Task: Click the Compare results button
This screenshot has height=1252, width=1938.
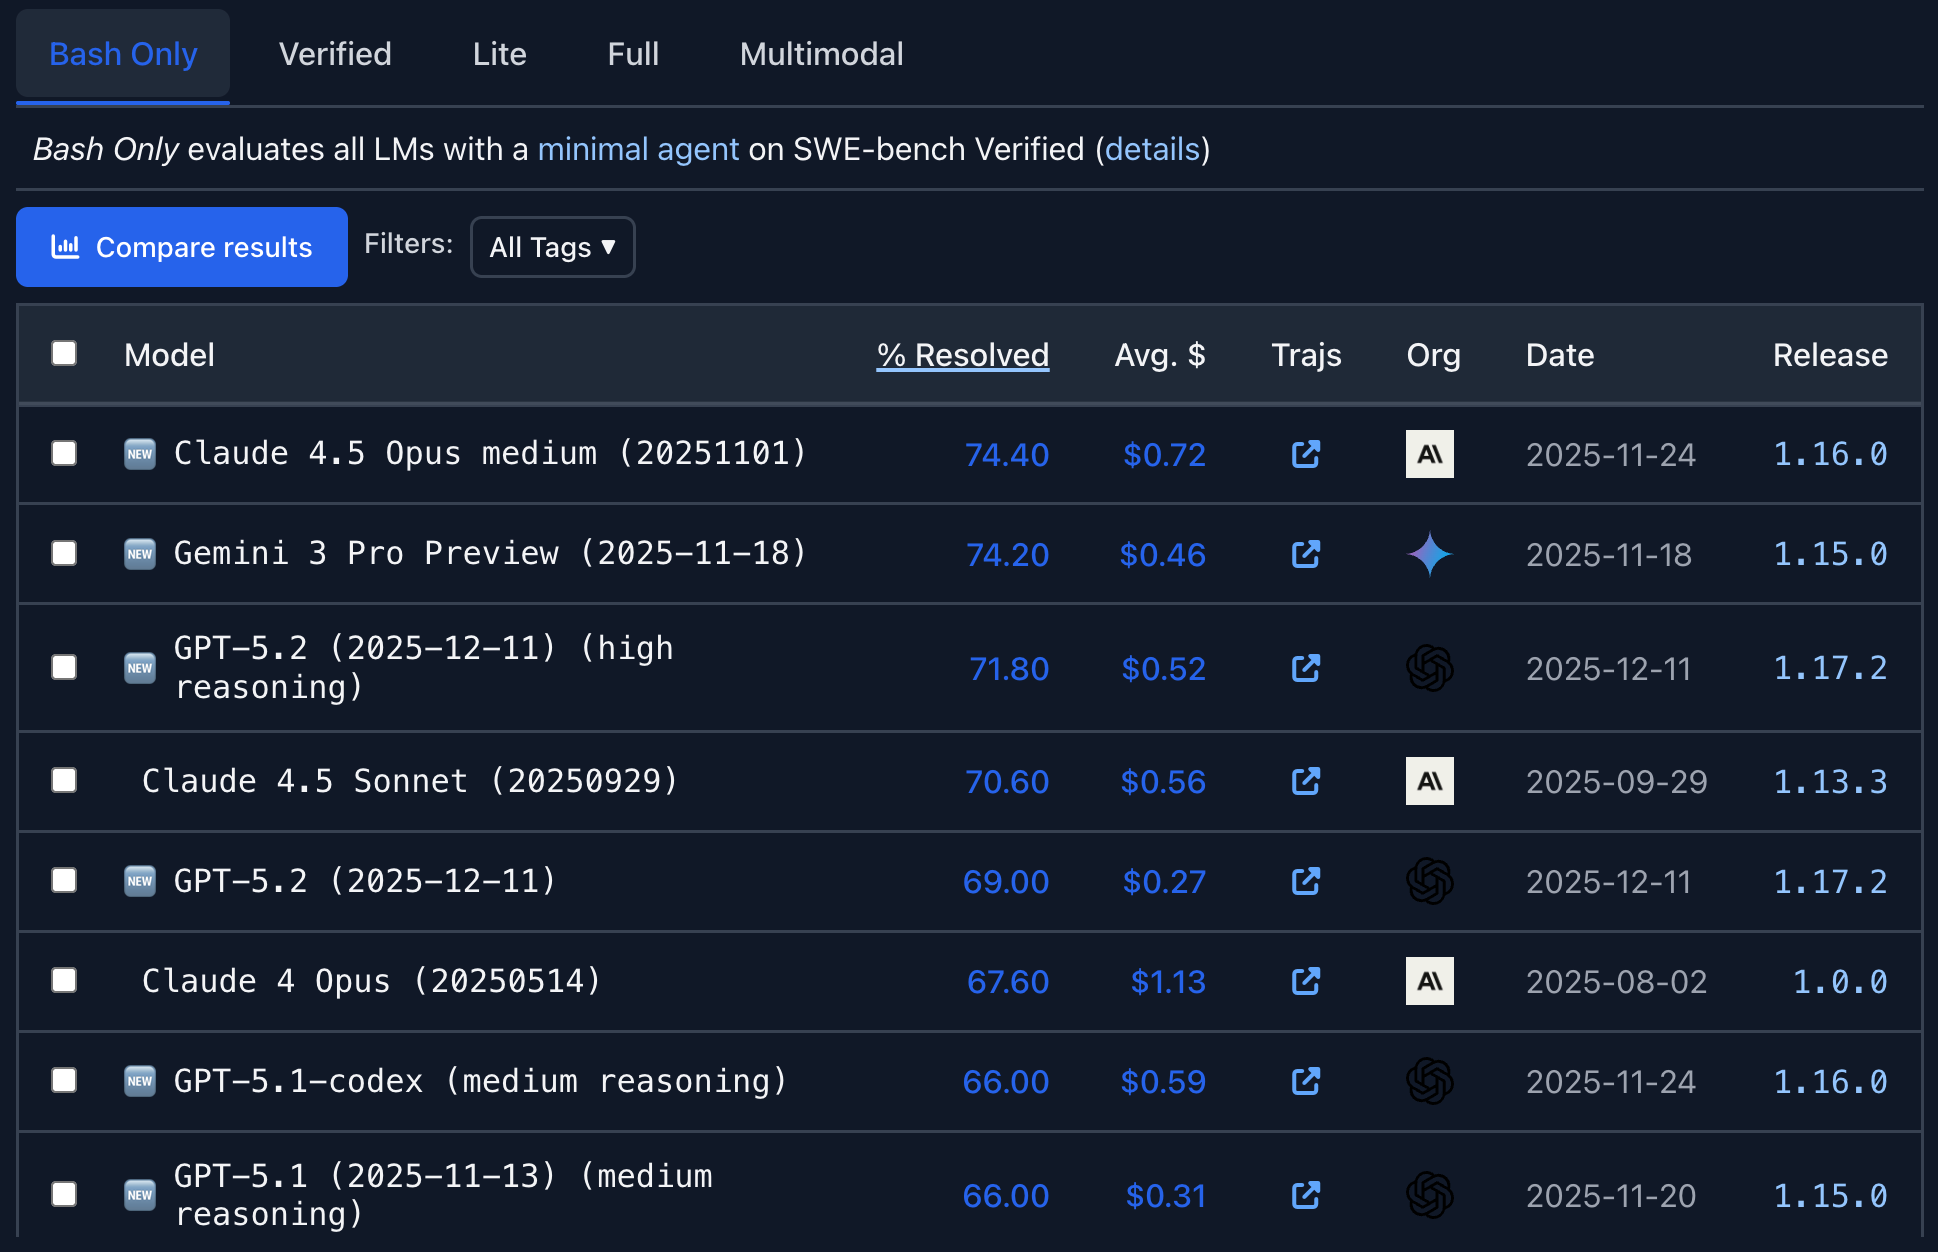Action: (182, 247)
